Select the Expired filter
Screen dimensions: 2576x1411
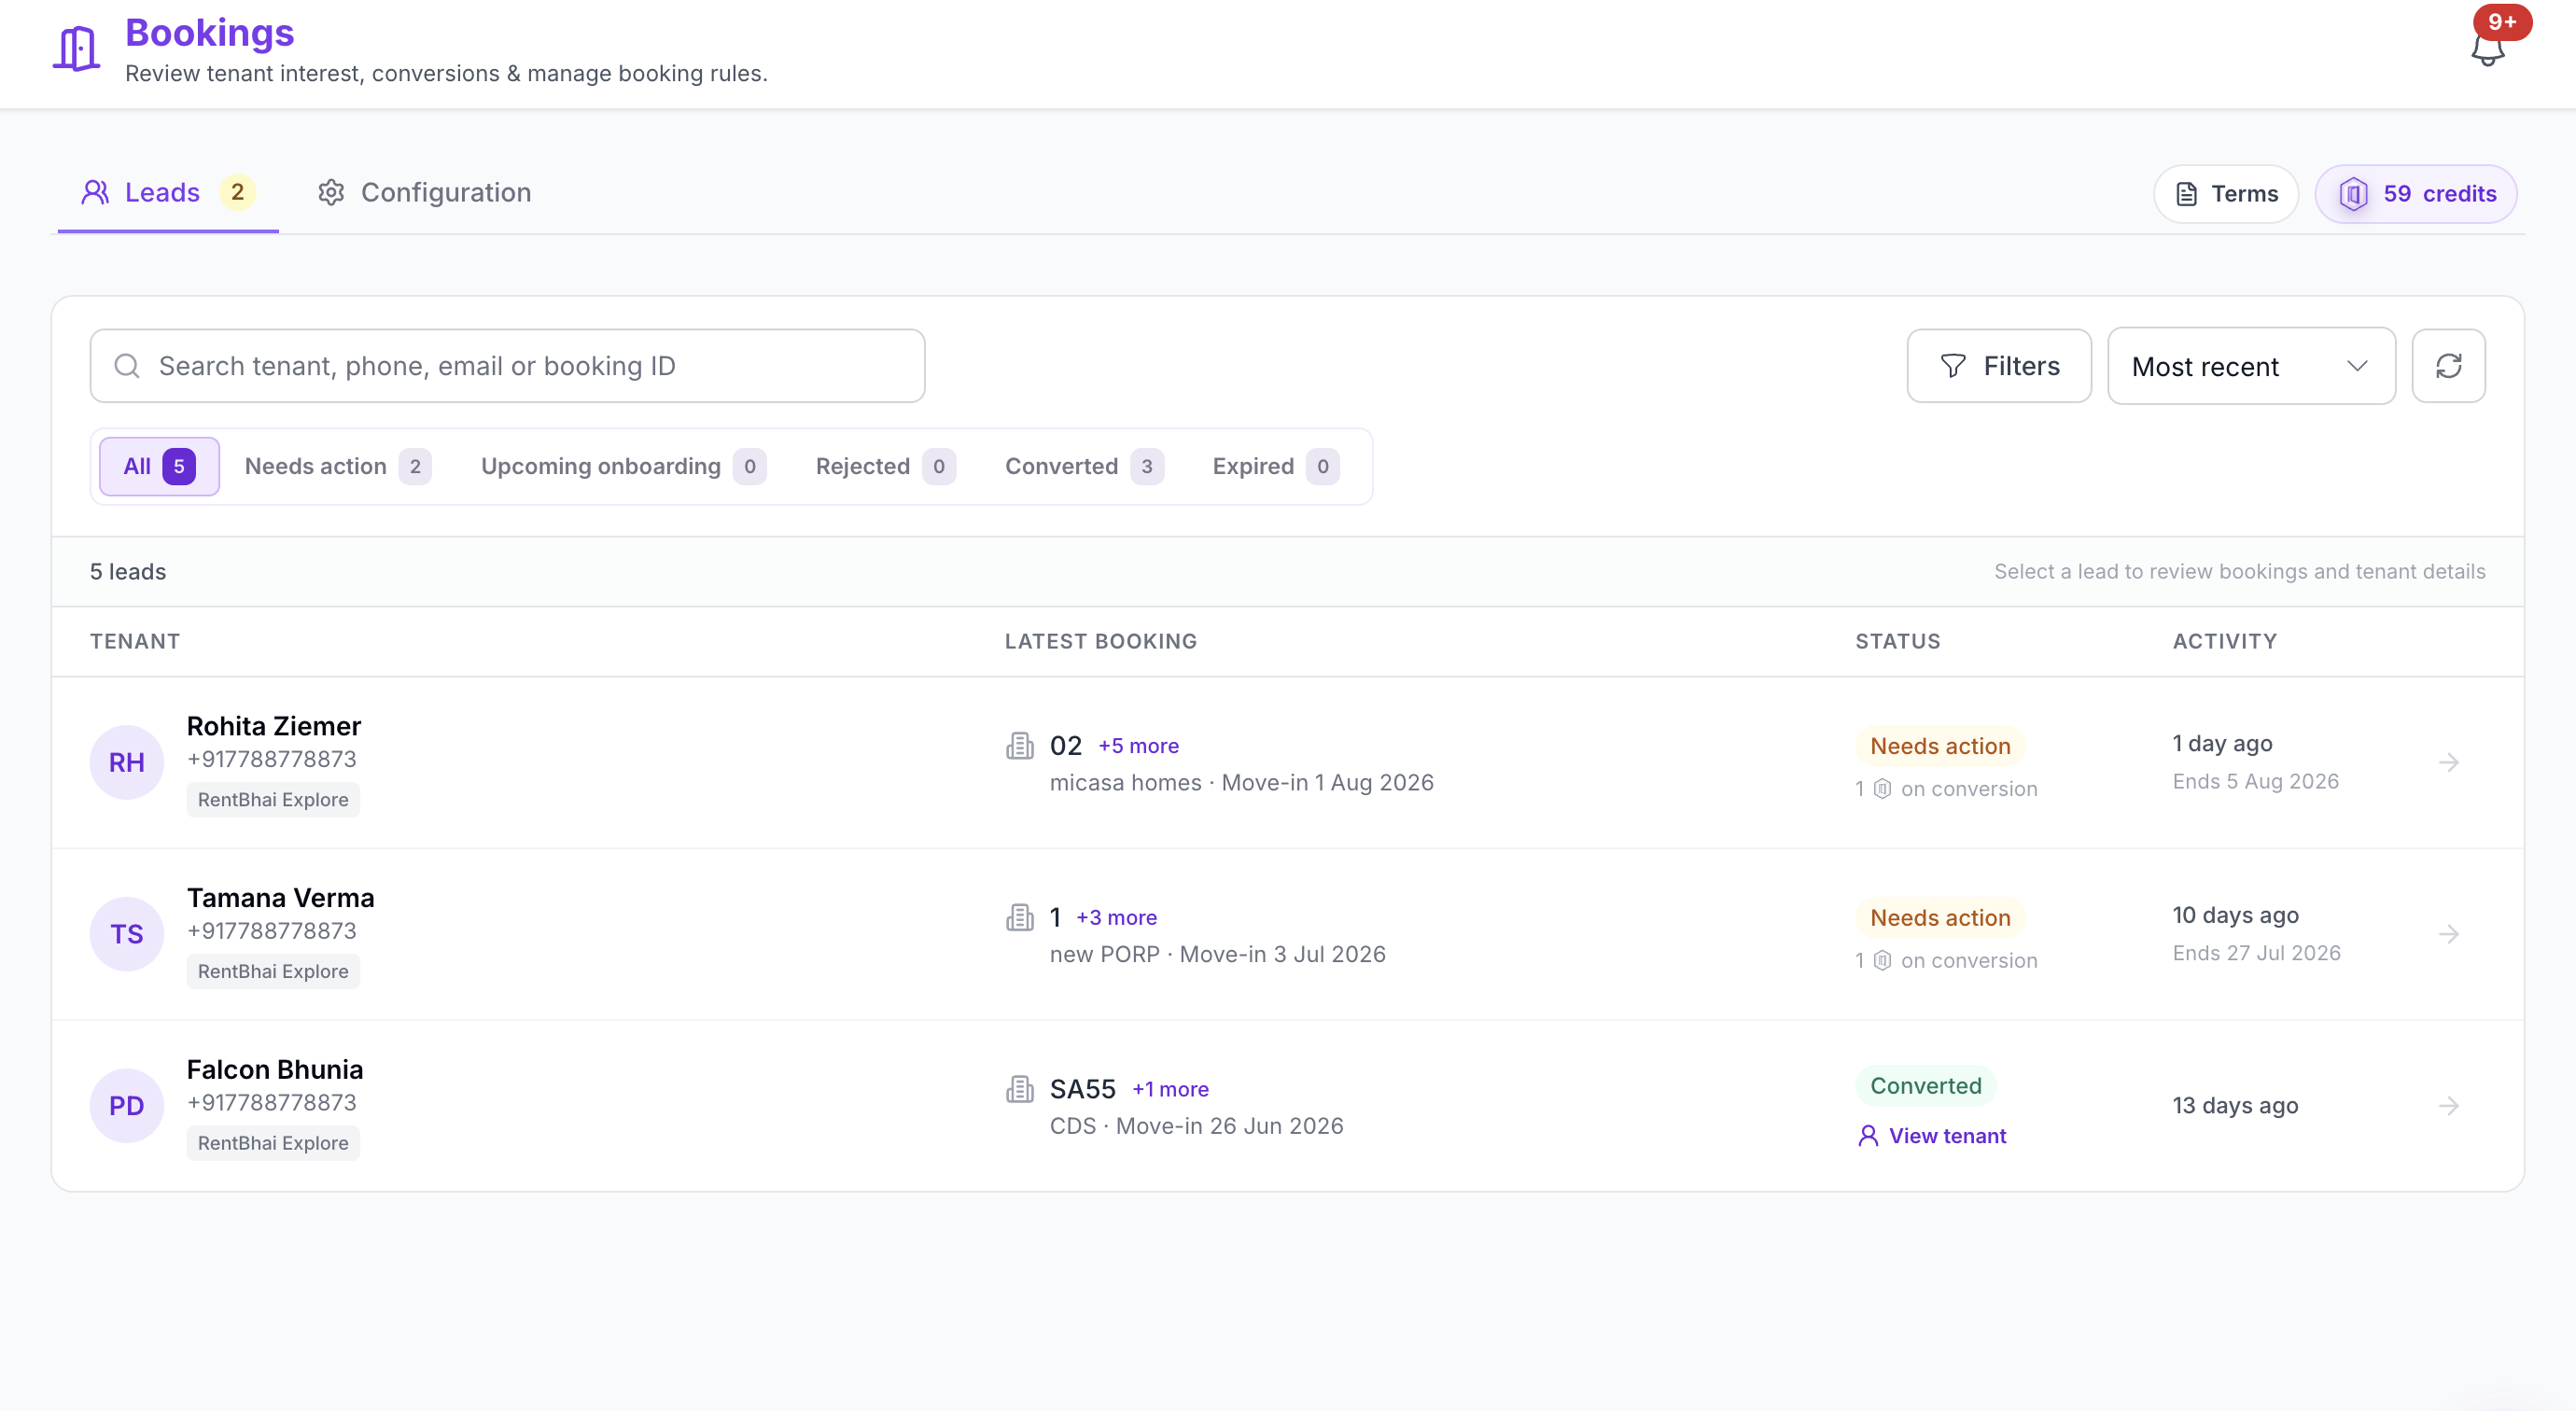pos(1275,467)
